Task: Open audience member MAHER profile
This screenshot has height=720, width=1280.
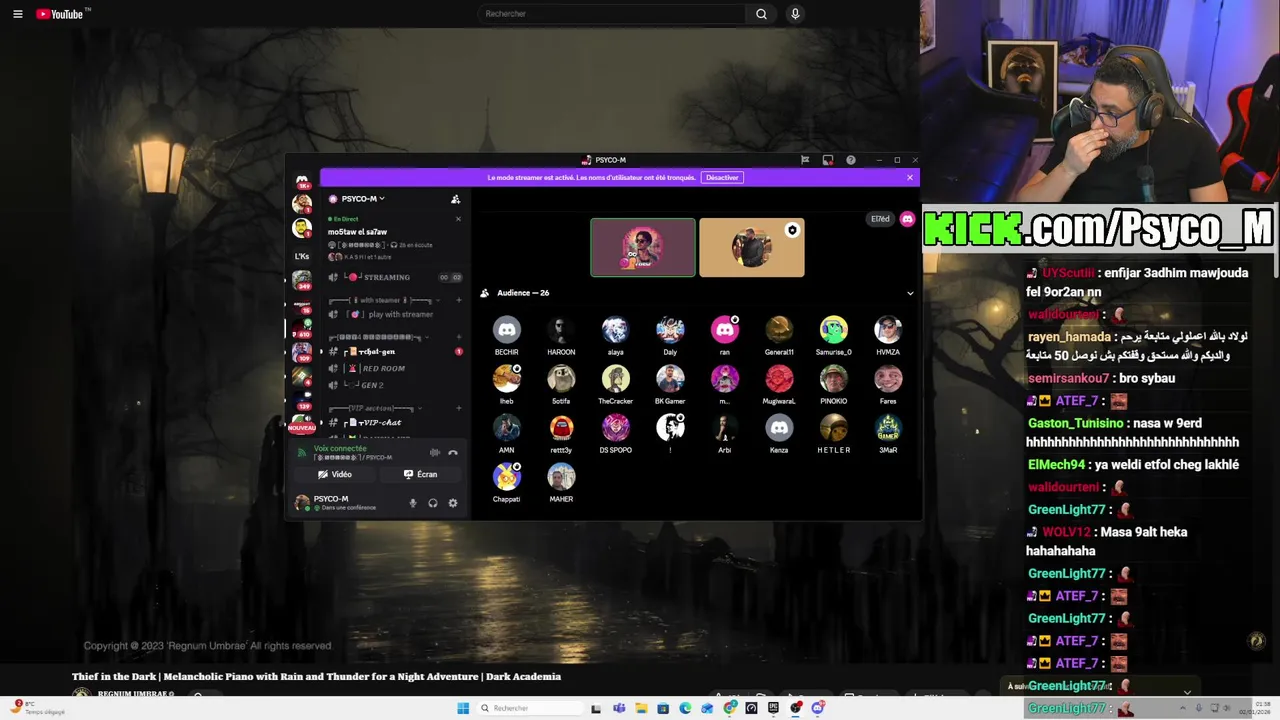Action: 561,483
